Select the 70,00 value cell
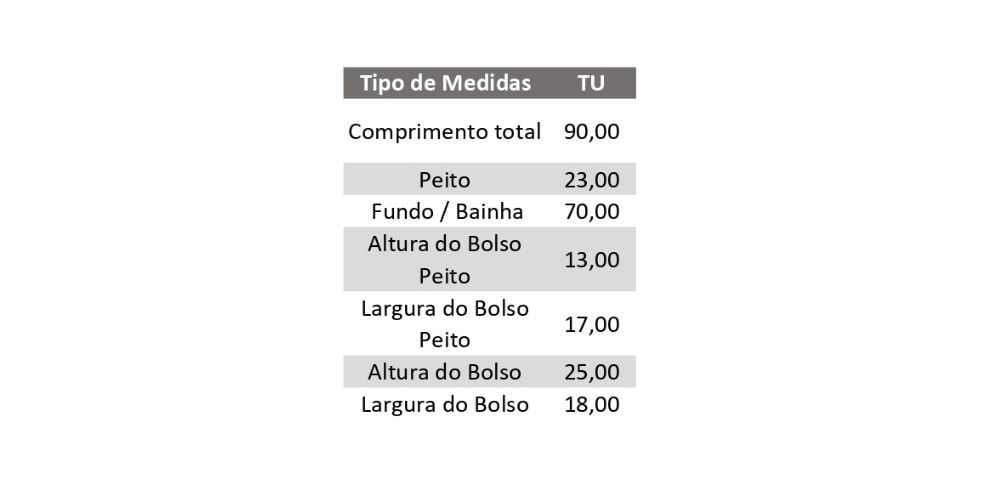This screenshot has height=500, width=1000. pos(592,212)
